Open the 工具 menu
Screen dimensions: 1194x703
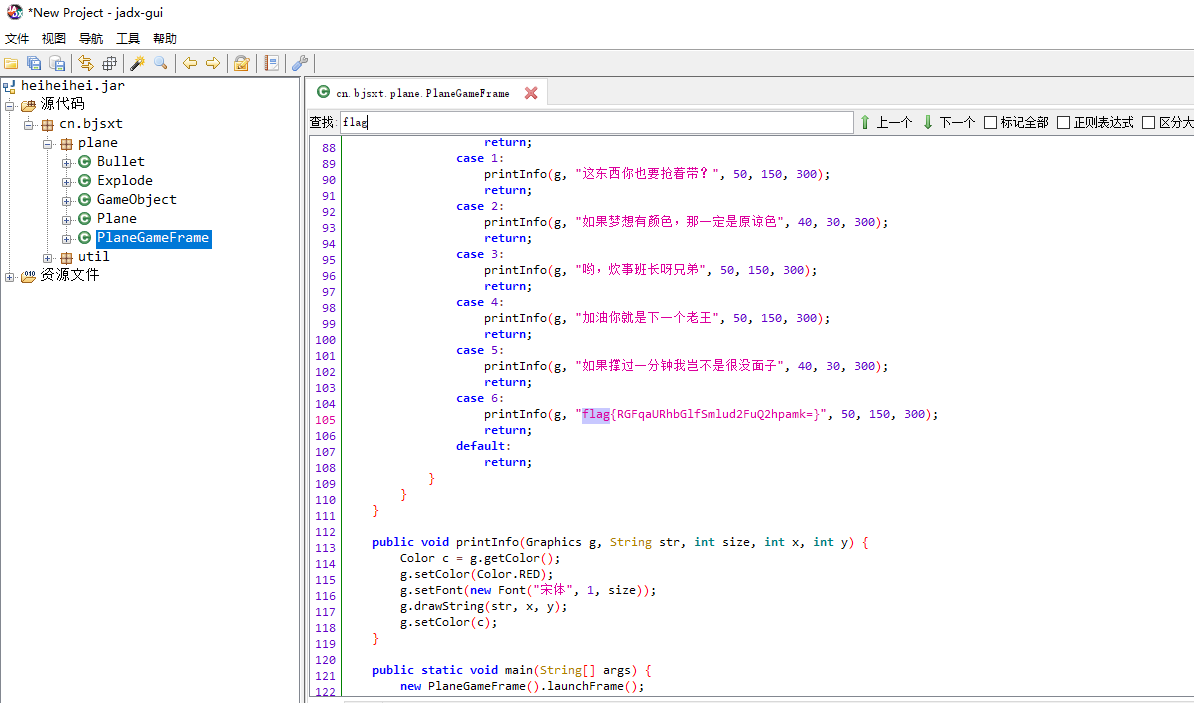click(128, 38)
